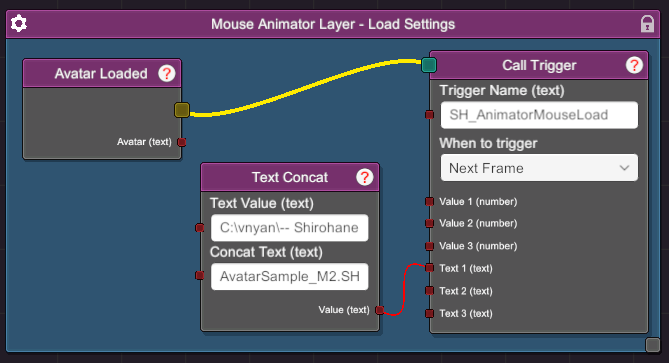Click the When to trigger label
Image resolution: width=669 pixels, height=363 pixels.
coord(489,143)
